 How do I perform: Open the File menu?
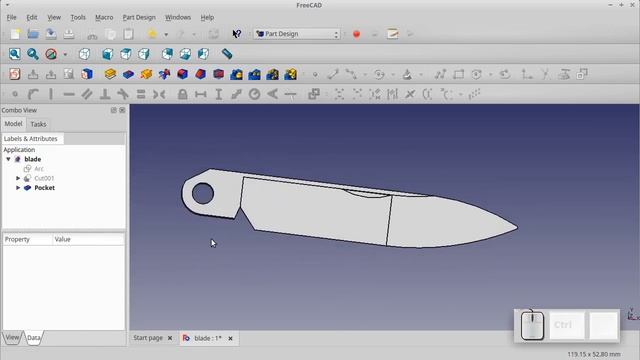point(11,18)
